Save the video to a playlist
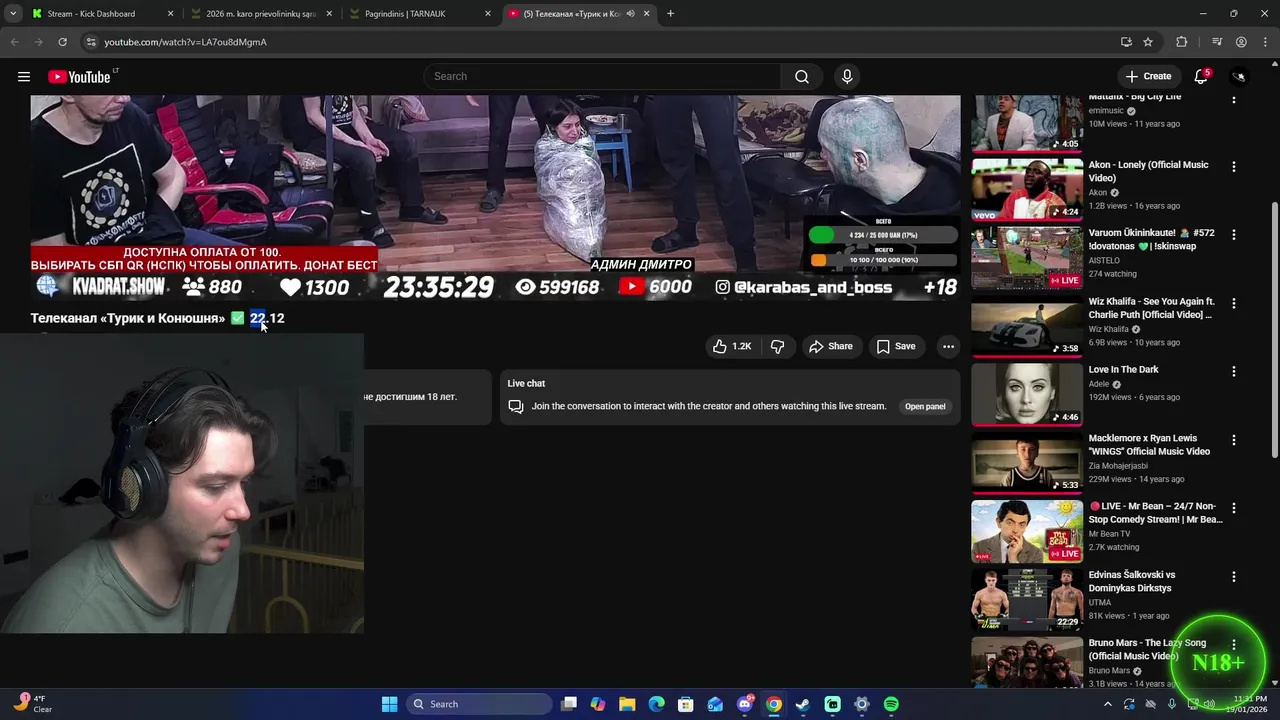The width and height of the screenshot is (1280, 720). tap(895, 346)
